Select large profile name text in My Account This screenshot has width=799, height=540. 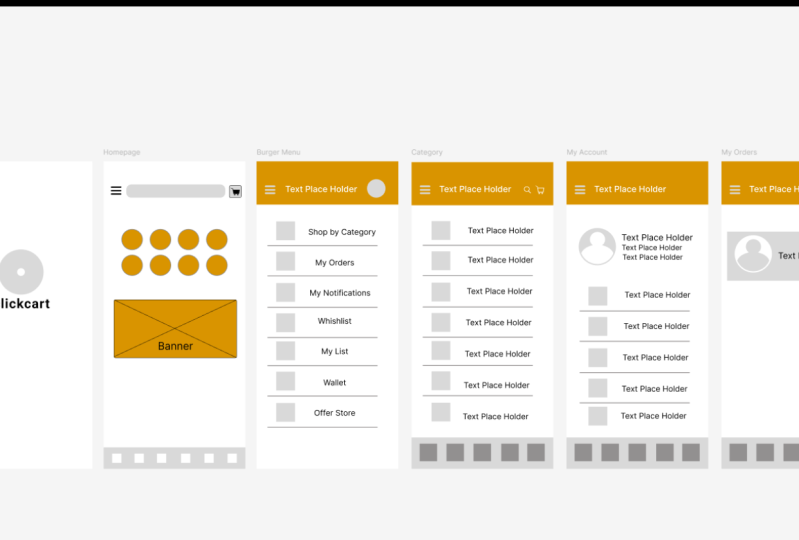pos(657,237)
